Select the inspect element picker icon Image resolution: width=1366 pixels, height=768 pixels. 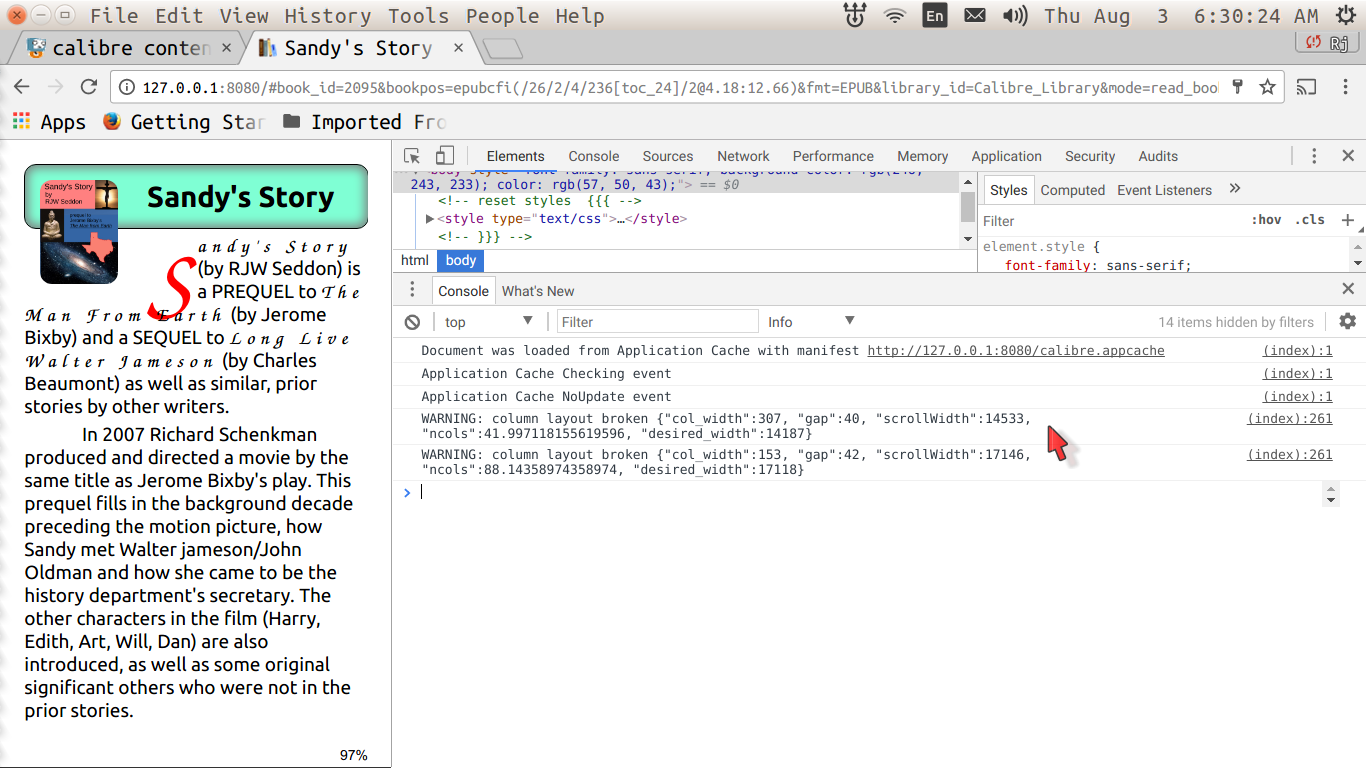pyautogui.click(x=412, y=156)
